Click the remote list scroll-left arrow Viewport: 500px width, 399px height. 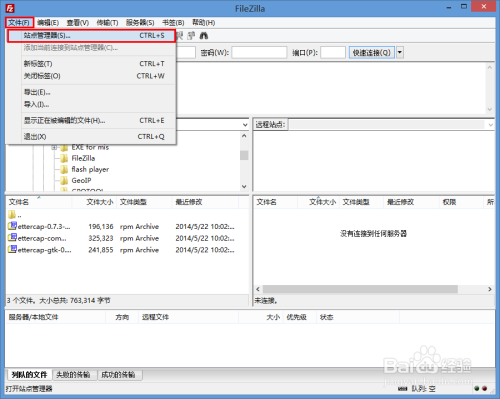[258, 289]
